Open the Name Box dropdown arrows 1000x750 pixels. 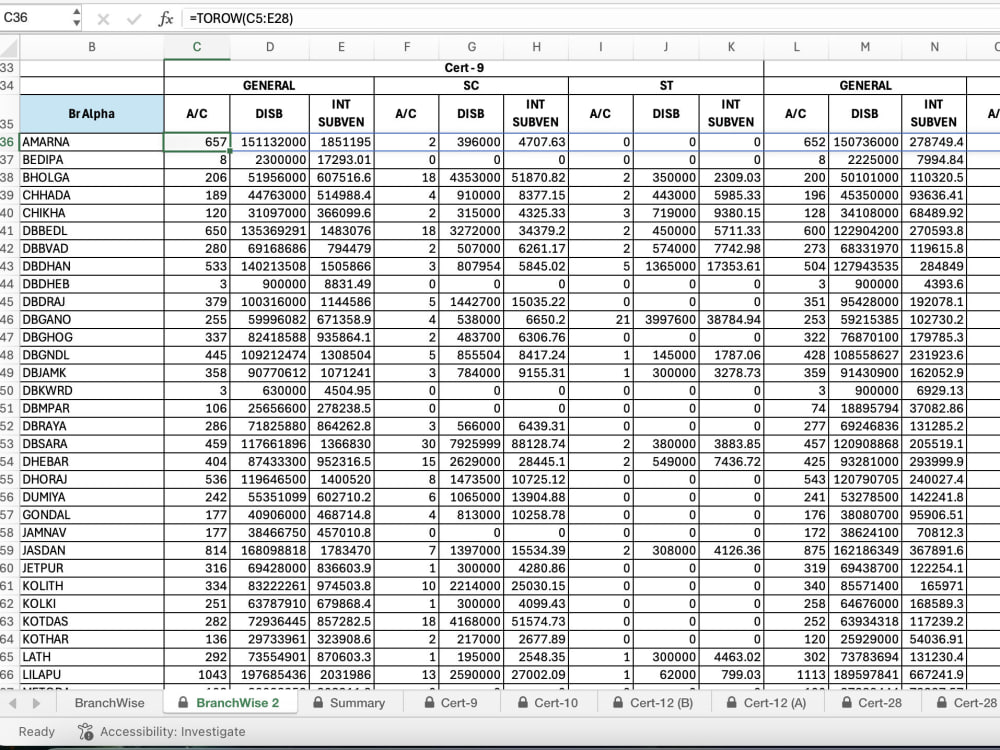point(77,18)
